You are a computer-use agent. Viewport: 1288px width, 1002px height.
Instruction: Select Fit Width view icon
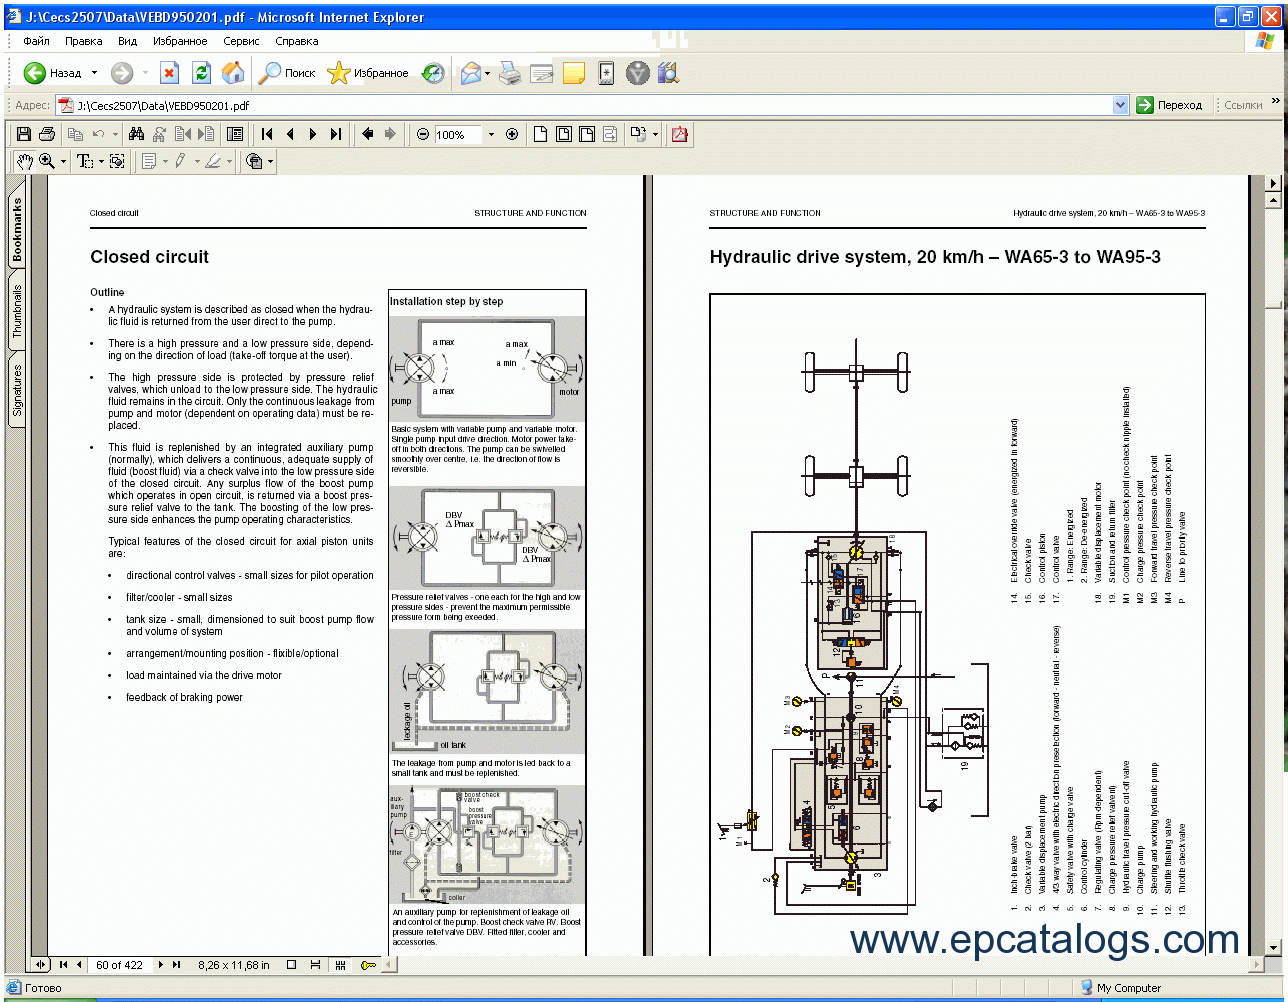coord(587,134)
